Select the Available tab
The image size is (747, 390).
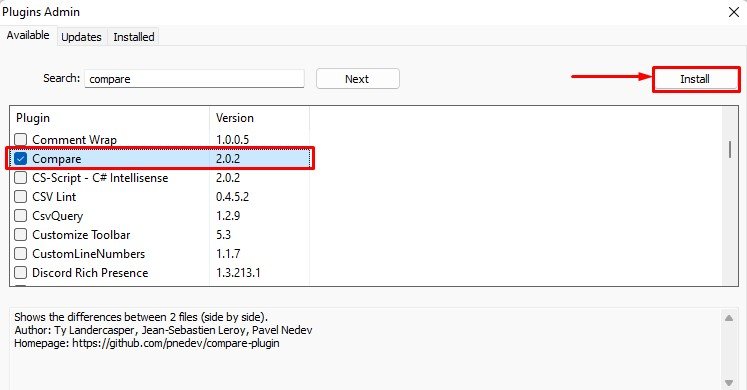coord(28,35)
